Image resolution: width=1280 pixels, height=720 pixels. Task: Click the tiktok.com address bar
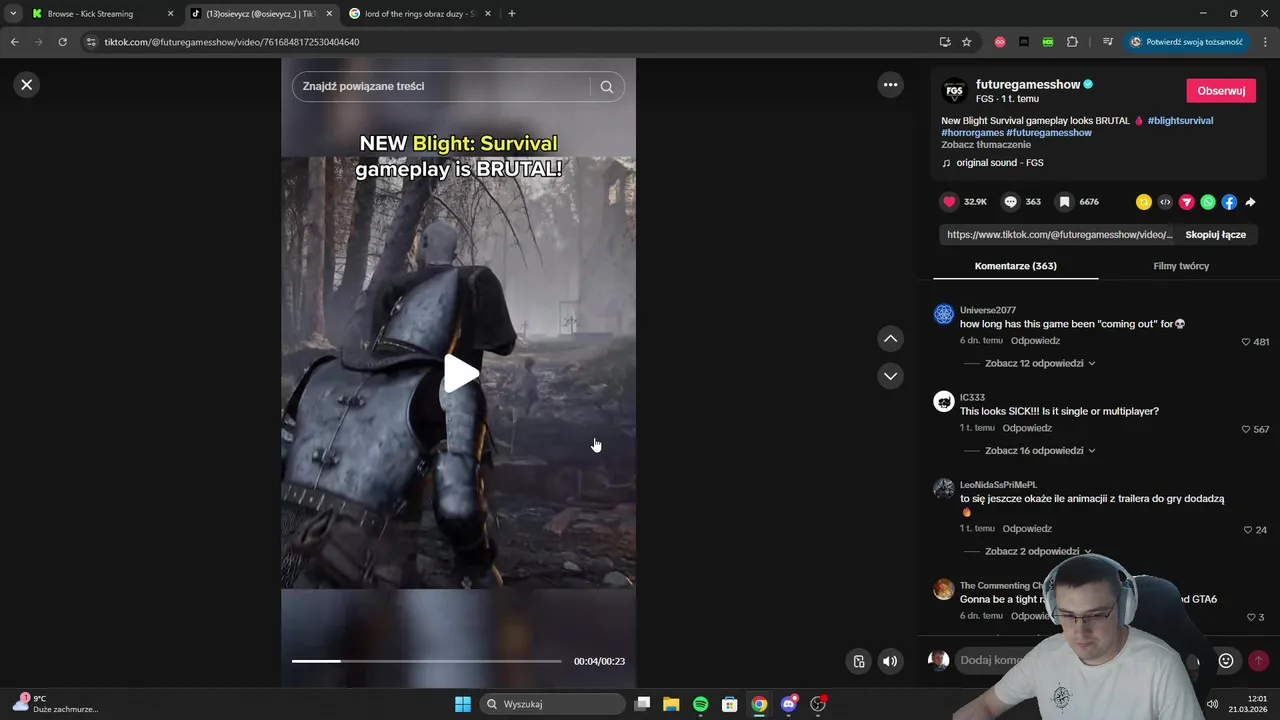[510, 42]
